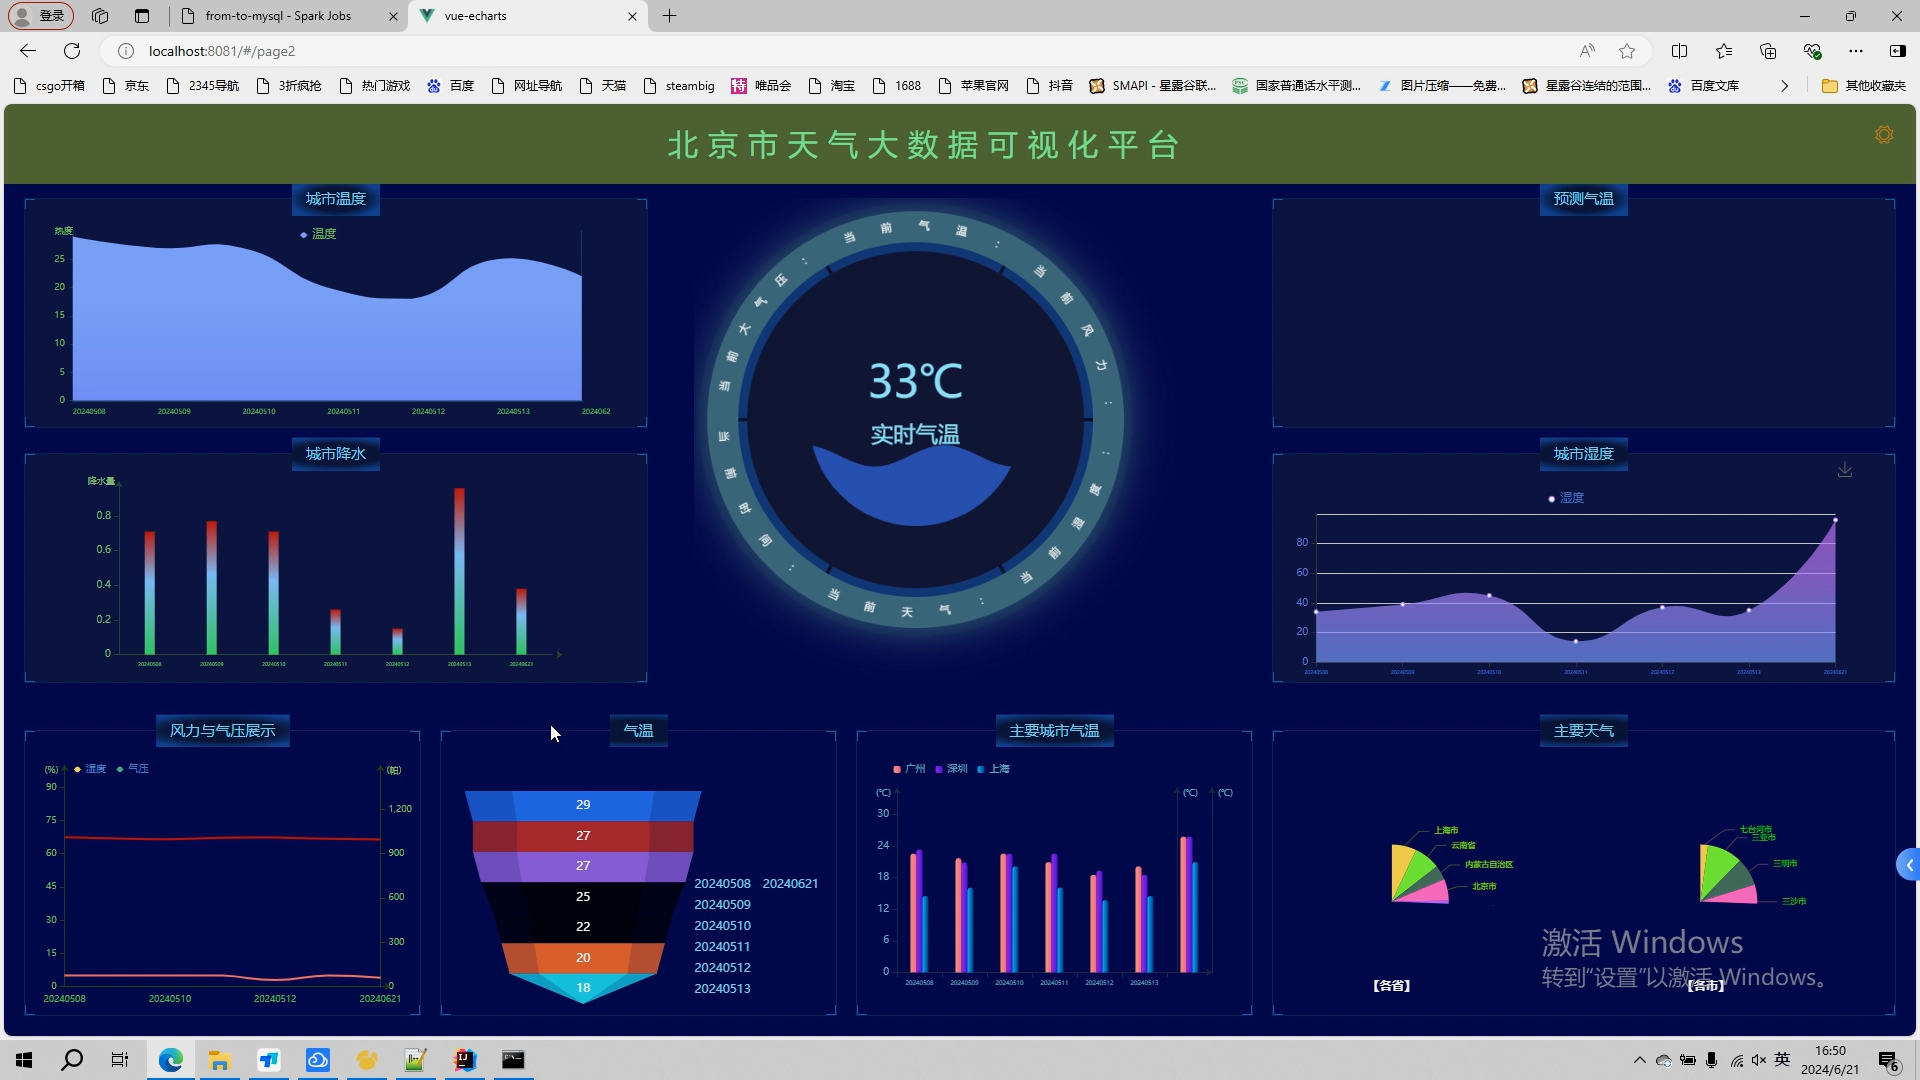Show hidden system tray icons
Image resolution: width=1920 pixels, height=1080 pixels.
[x=1639, y=1060]
